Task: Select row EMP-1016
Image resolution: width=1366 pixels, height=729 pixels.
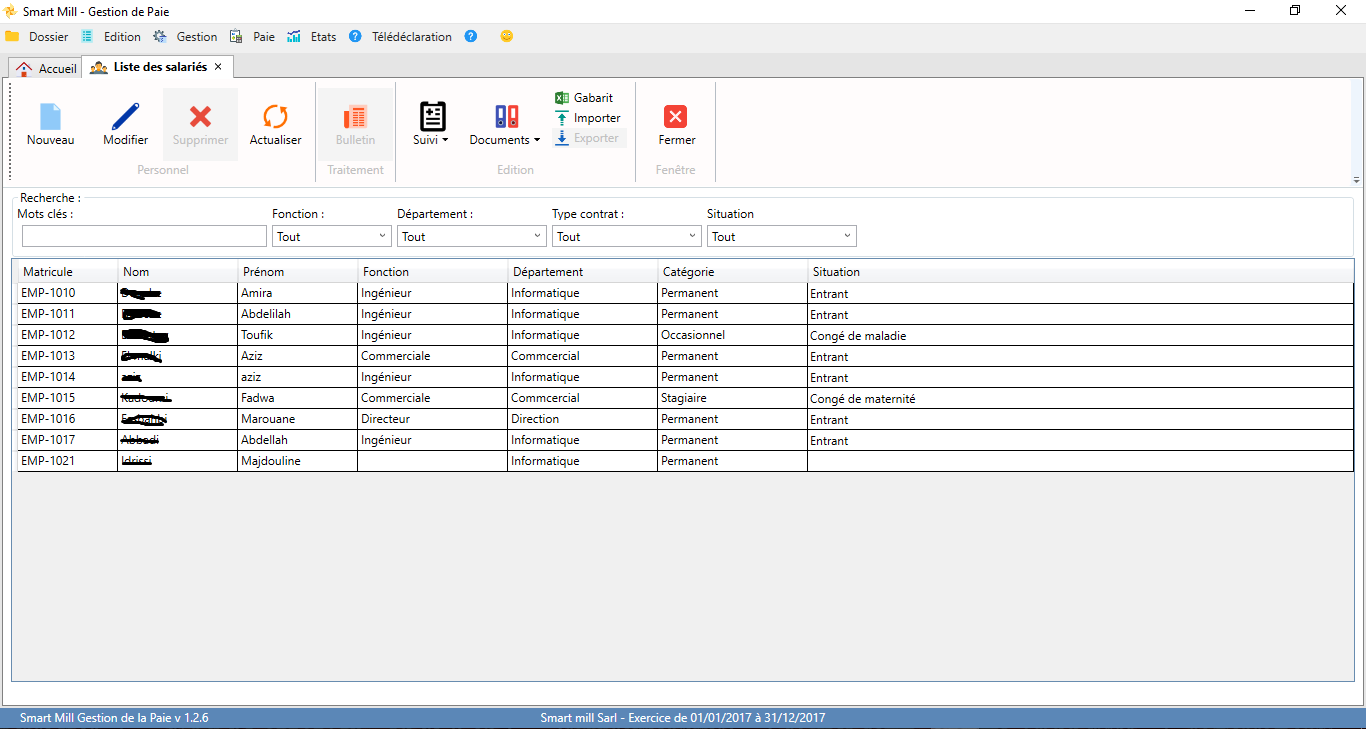Action: pyautogui.click(x=685, y=419)
